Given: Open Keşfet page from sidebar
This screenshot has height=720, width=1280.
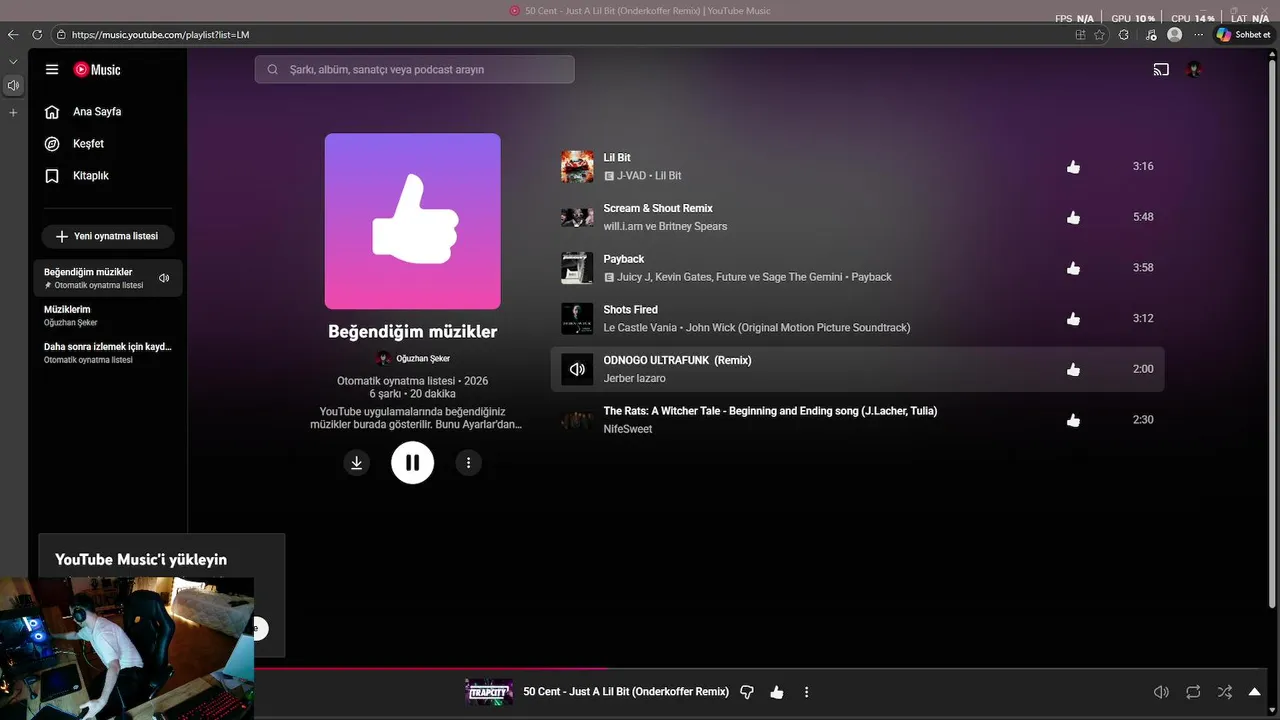Looking at the screenshot, I should (75, 144).
